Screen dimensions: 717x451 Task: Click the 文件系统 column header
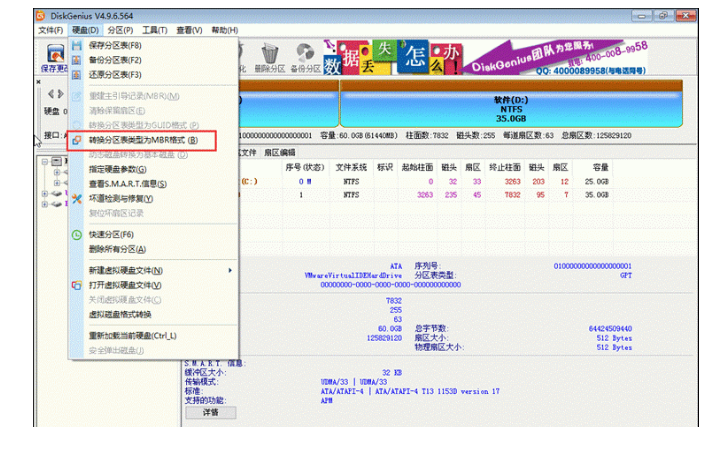[351, 167]
